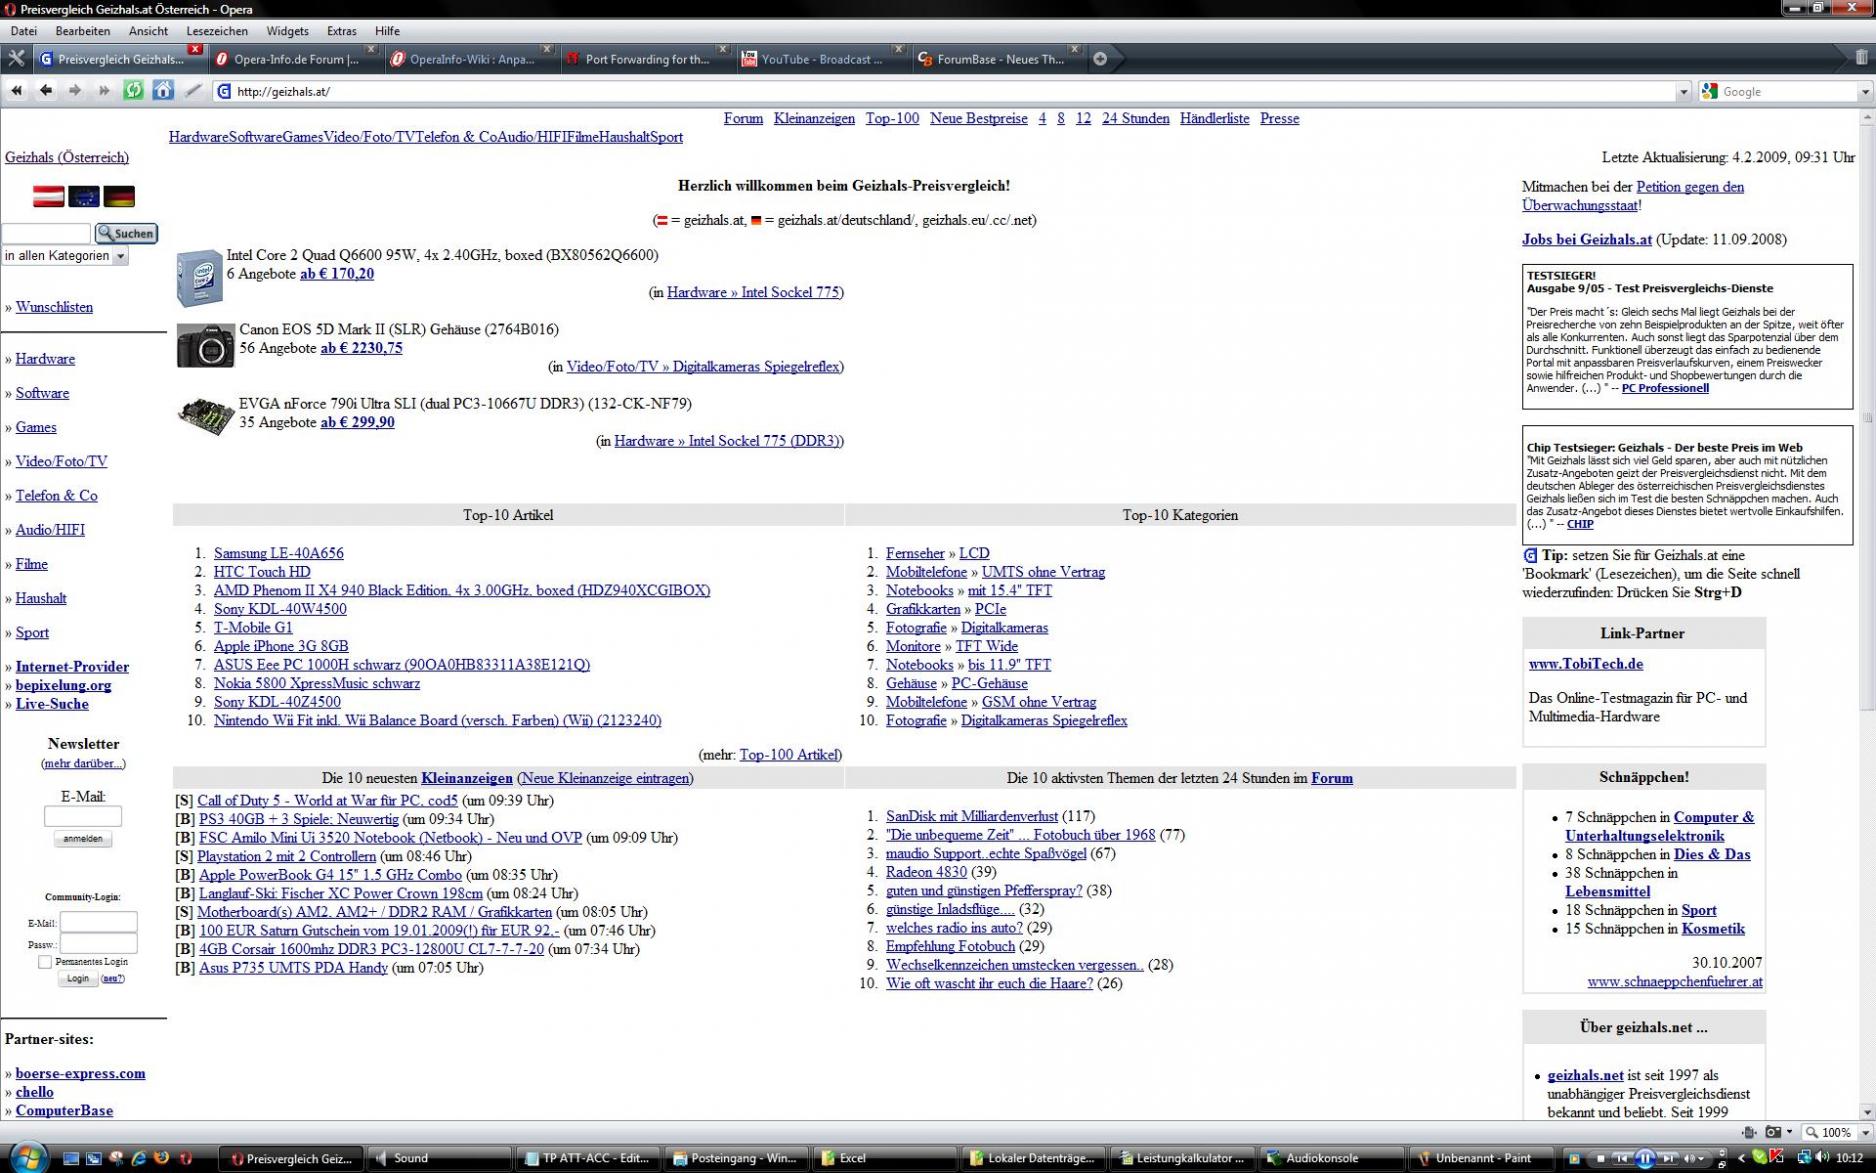Screen dimensions: 1876x1173
Task: Open a new tab with plus button
Action: 1100,59
